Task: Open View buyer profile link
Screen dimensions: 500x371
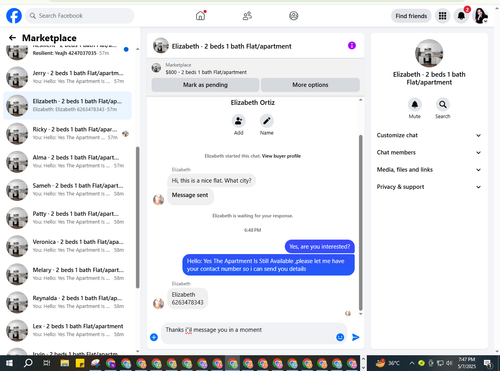Action: click(281, 156)
